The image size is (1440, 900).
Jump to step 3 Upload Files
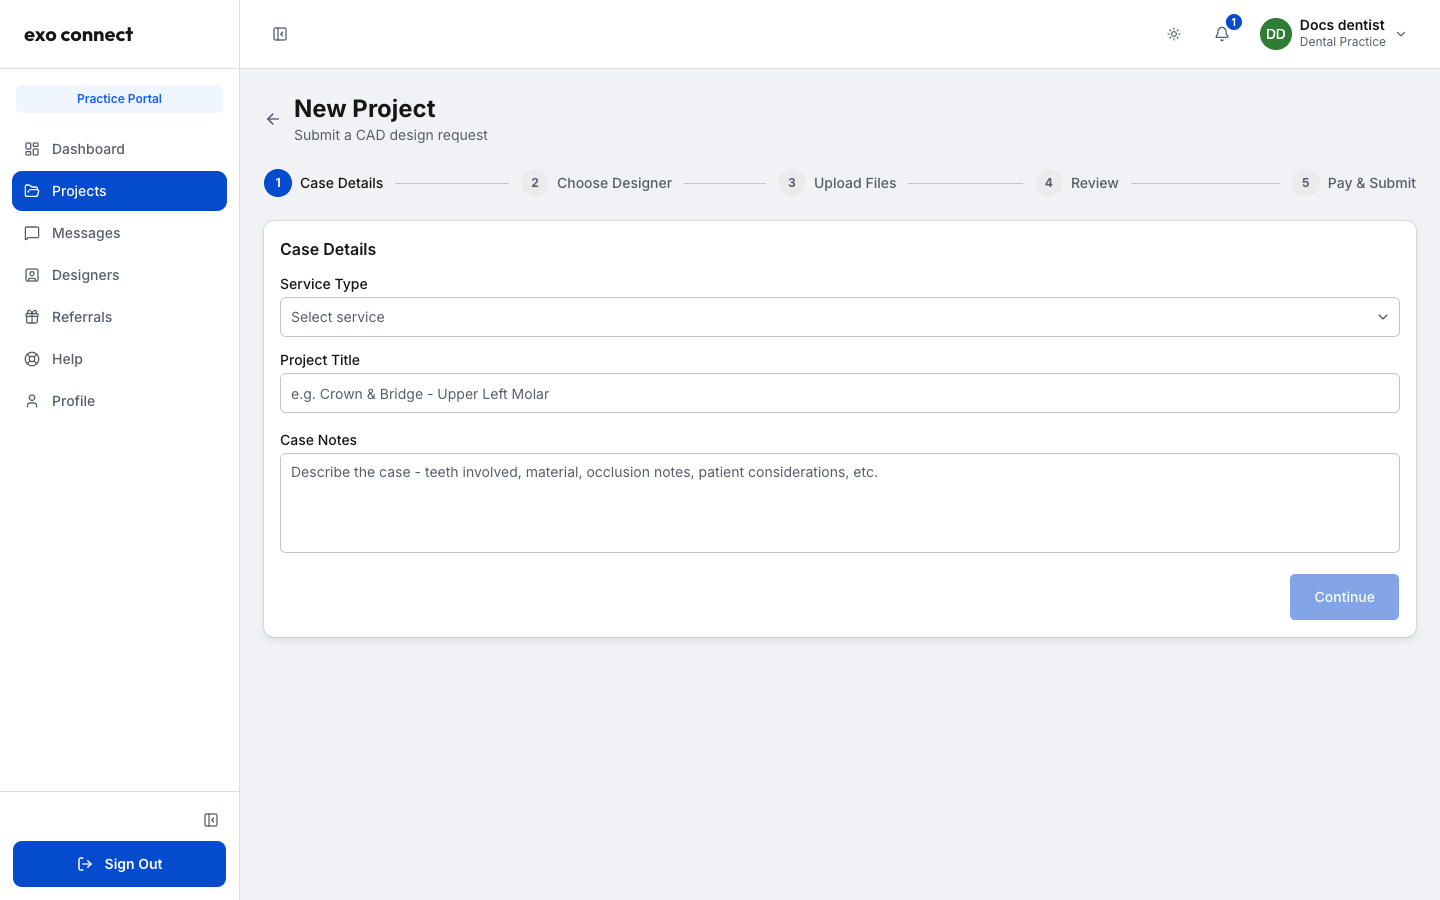tap(838, 183)
